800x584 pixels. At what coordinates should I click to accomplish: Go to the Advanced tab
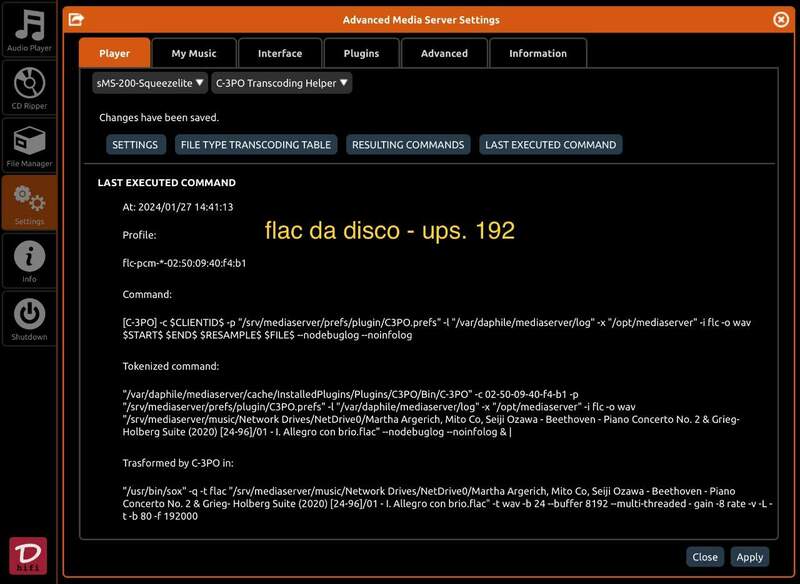444,53
